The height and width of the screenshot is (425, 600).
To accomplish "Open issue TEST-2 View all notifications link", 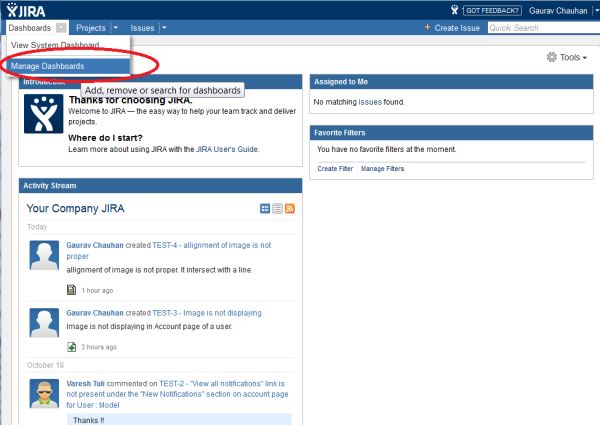I will click(x=177, y=394).
